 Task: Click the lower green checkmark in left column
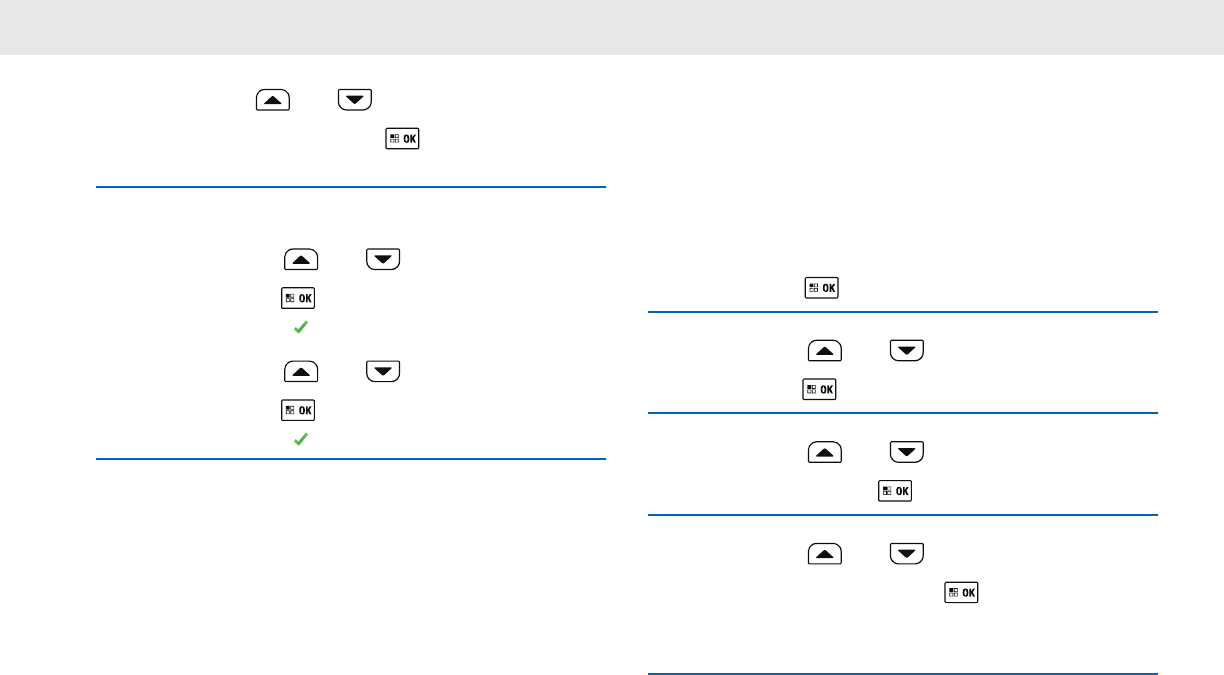tap(299, 439)
